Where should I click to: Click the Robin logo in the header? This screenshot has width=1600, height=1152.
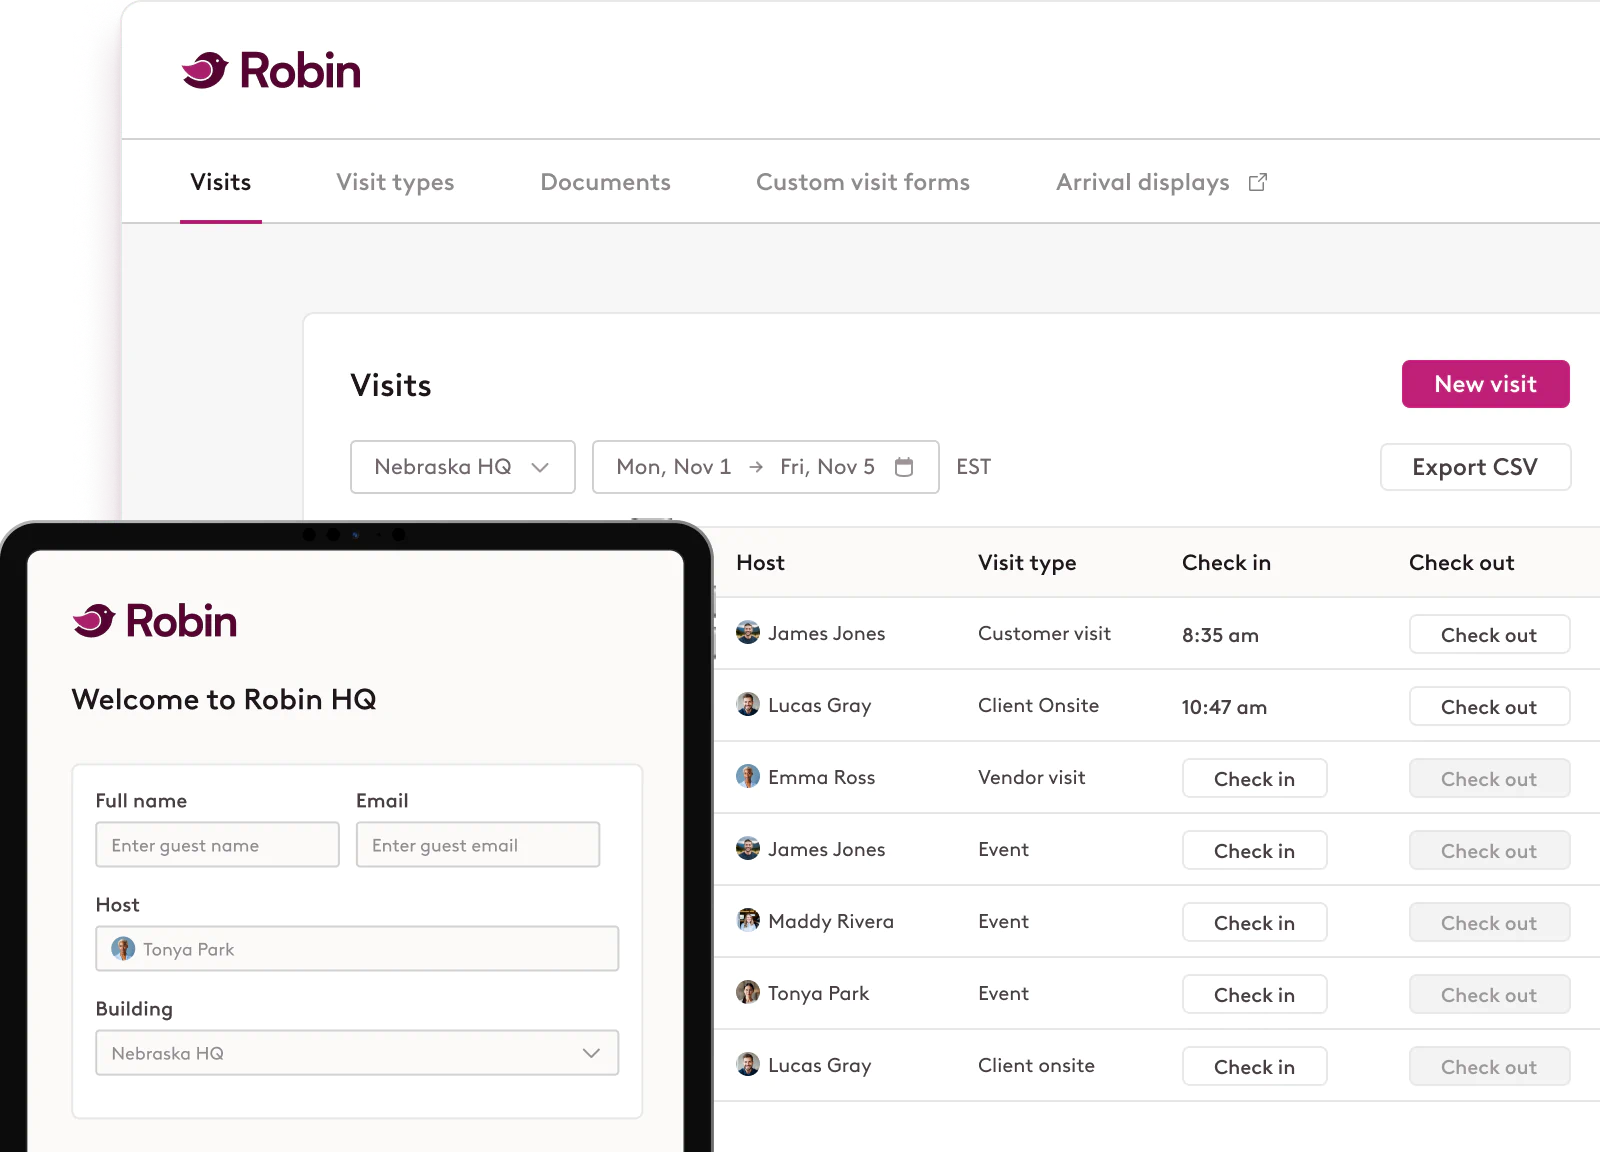271,71
